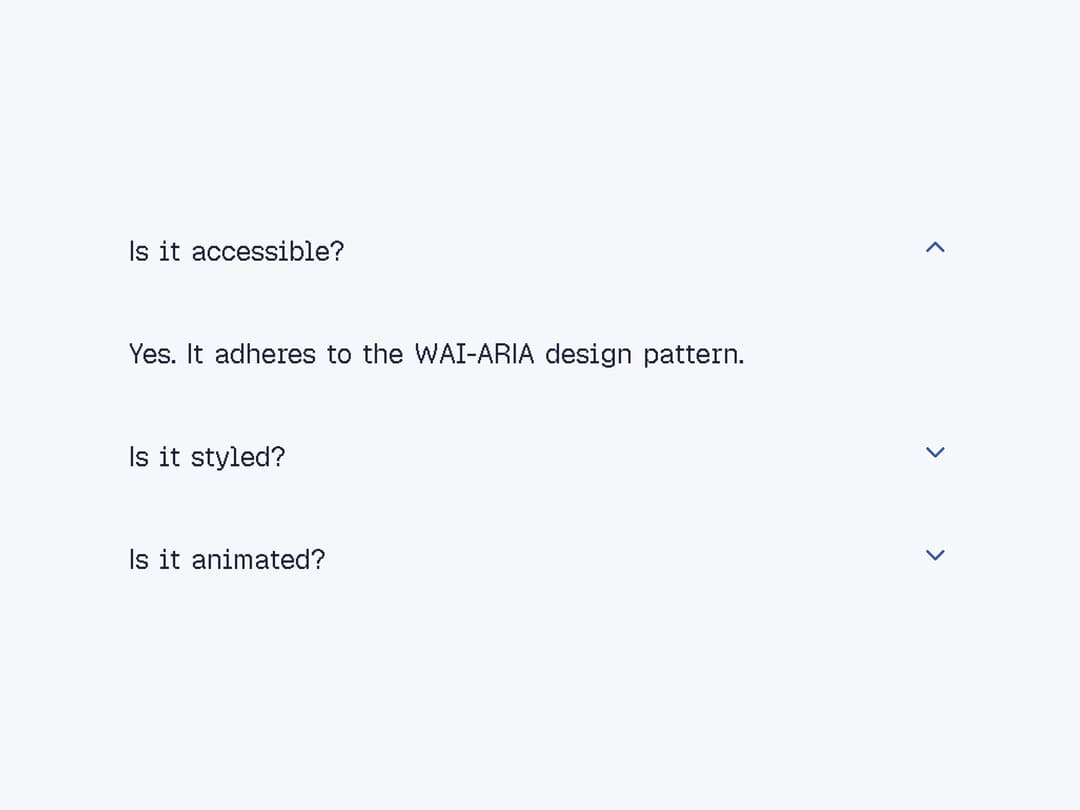Click the word 'animated?' in third header
Screen dimensions: 1080x810
258,559
